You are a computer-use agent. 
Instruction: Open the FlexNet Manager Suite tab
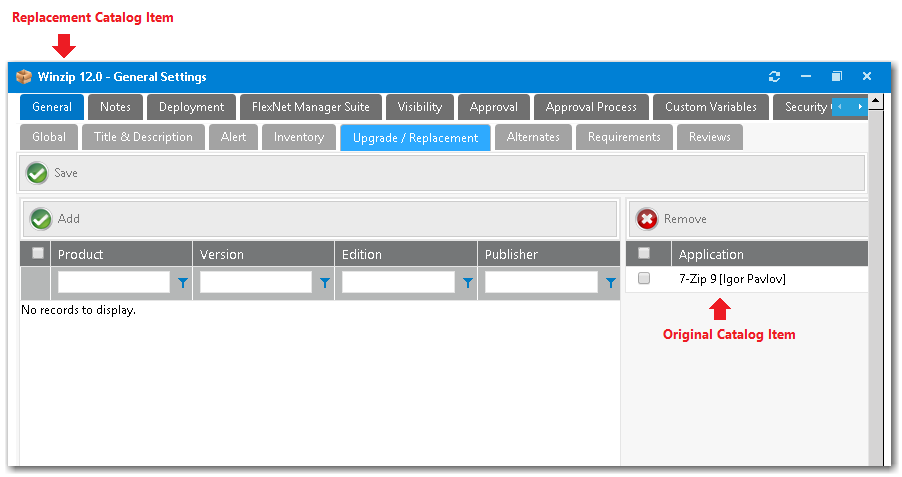(x=310, y=107)
